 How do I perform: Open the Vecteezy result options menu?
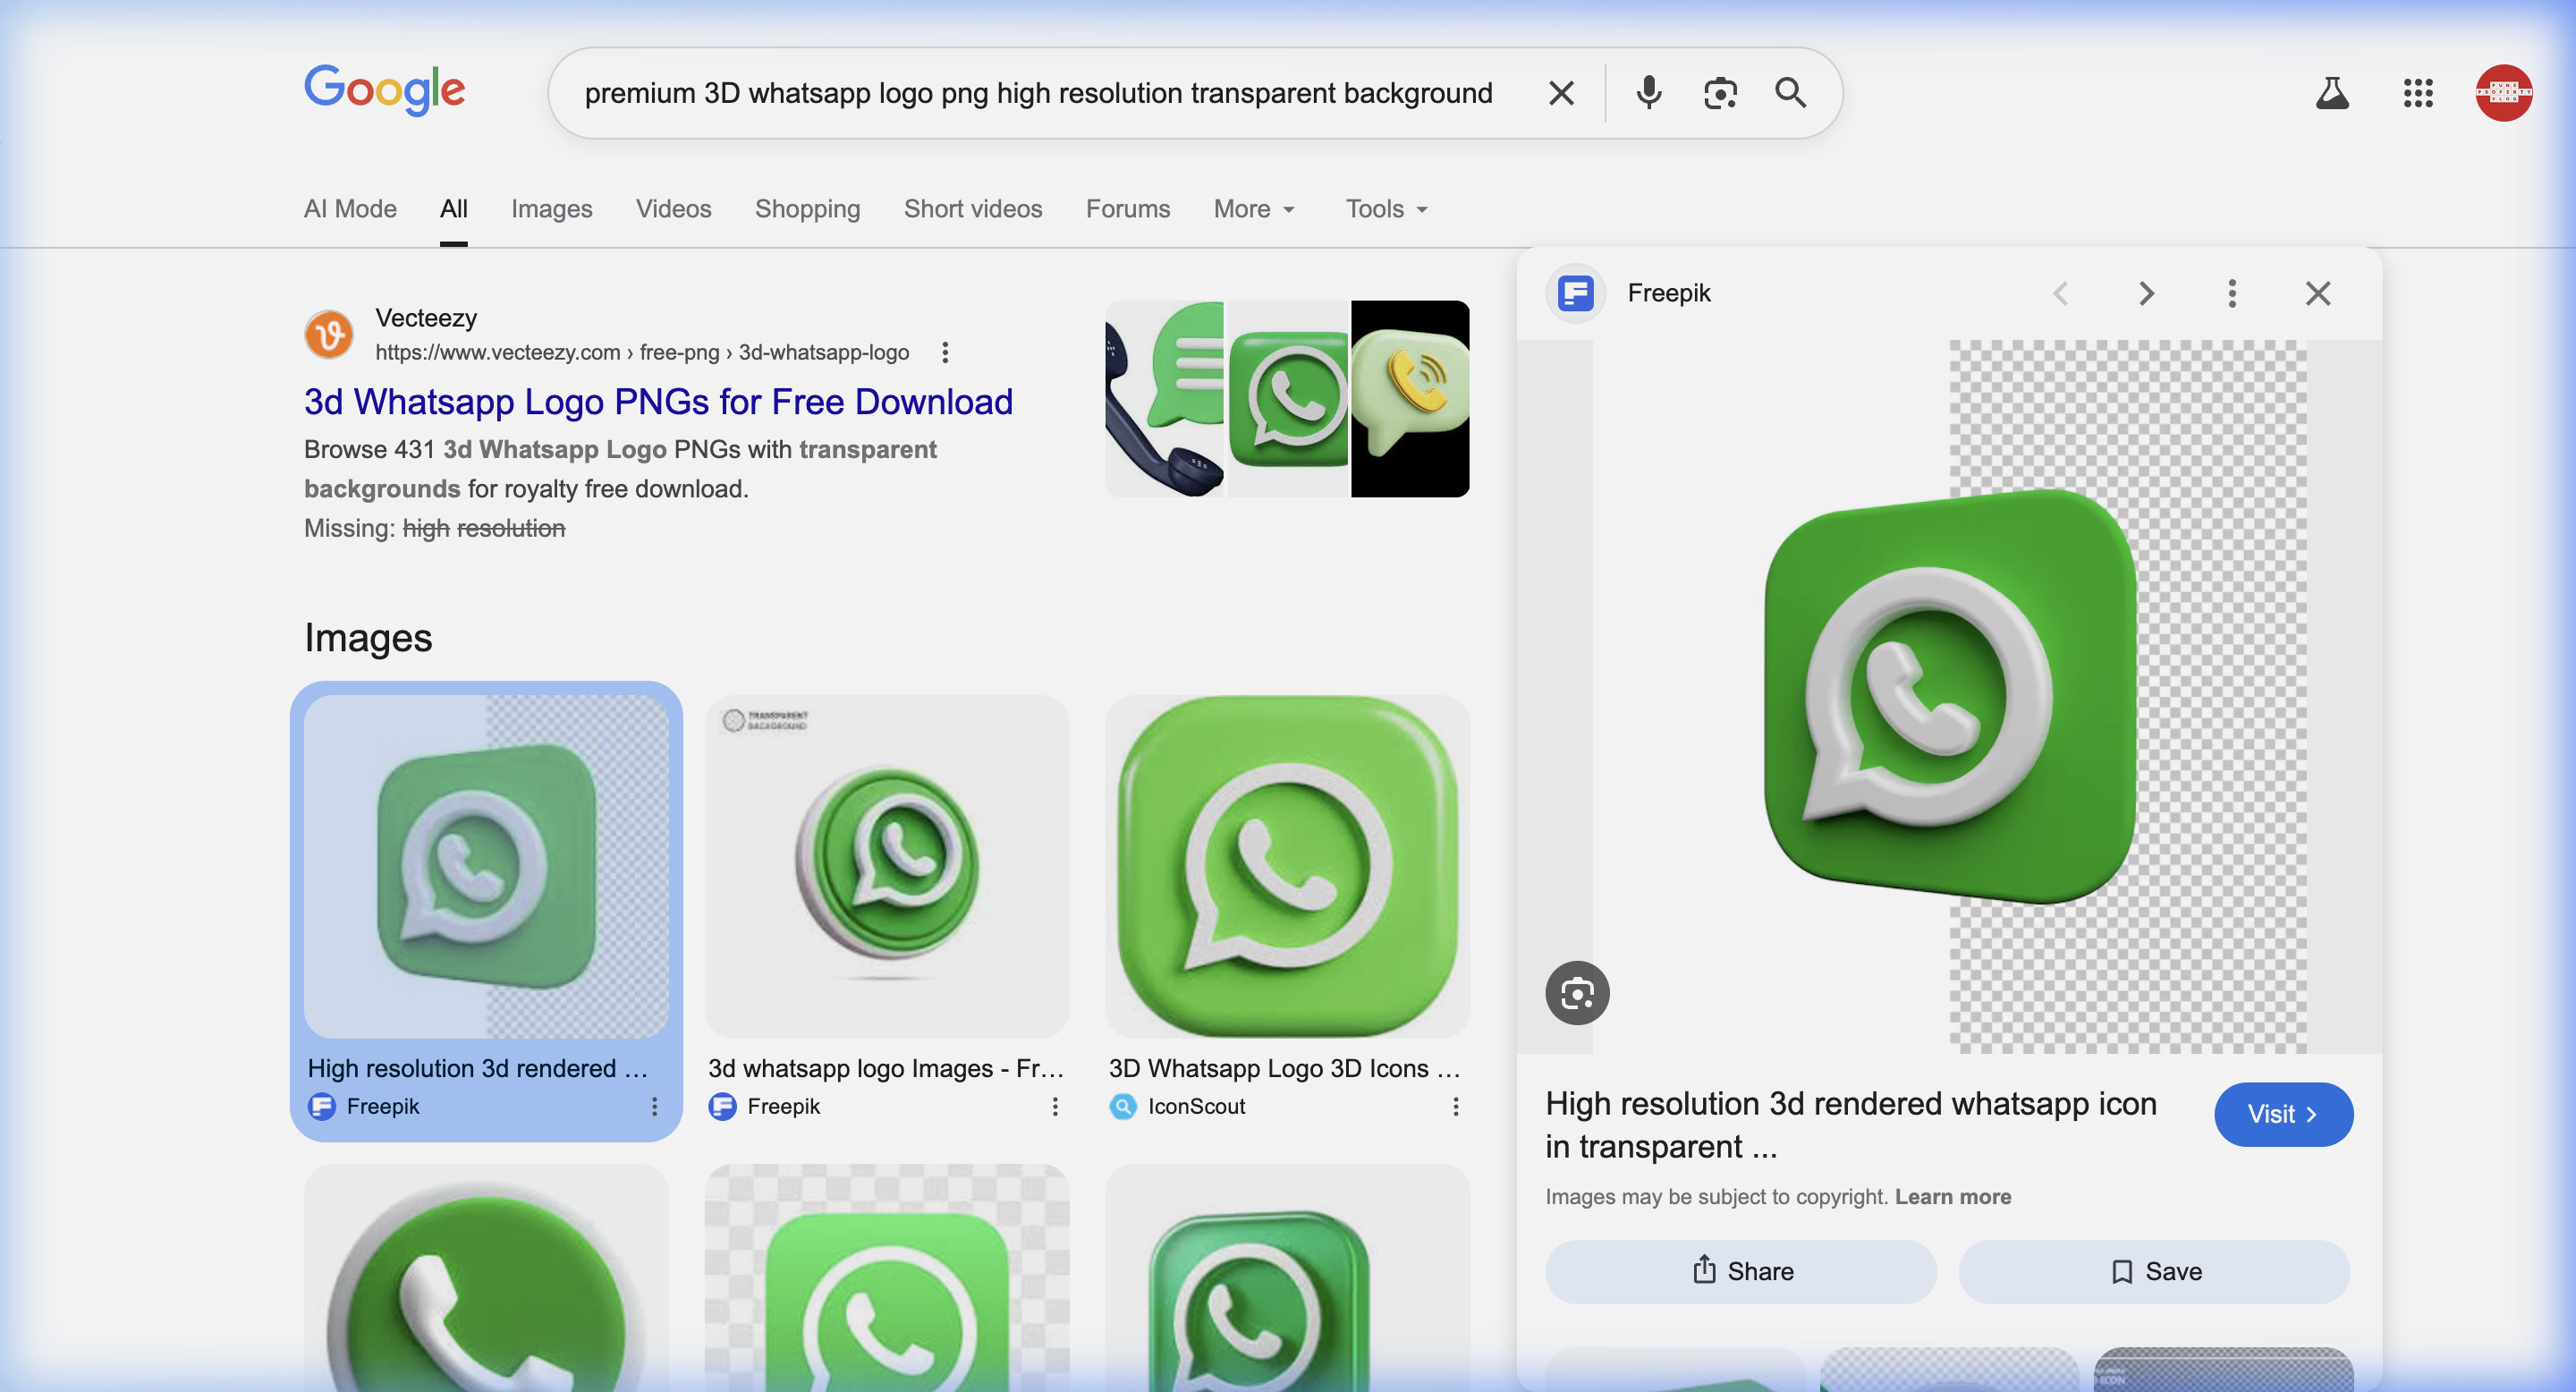point(945,352)
